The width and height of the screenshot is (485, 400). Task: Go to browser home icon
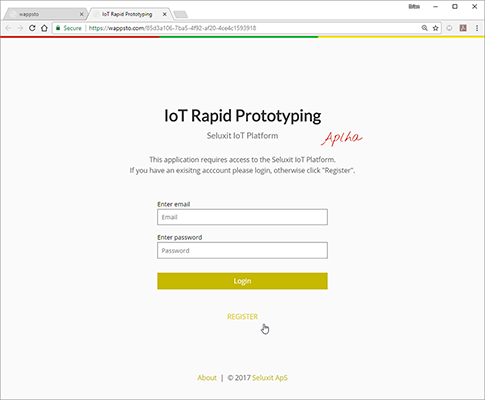click(44, 28)
